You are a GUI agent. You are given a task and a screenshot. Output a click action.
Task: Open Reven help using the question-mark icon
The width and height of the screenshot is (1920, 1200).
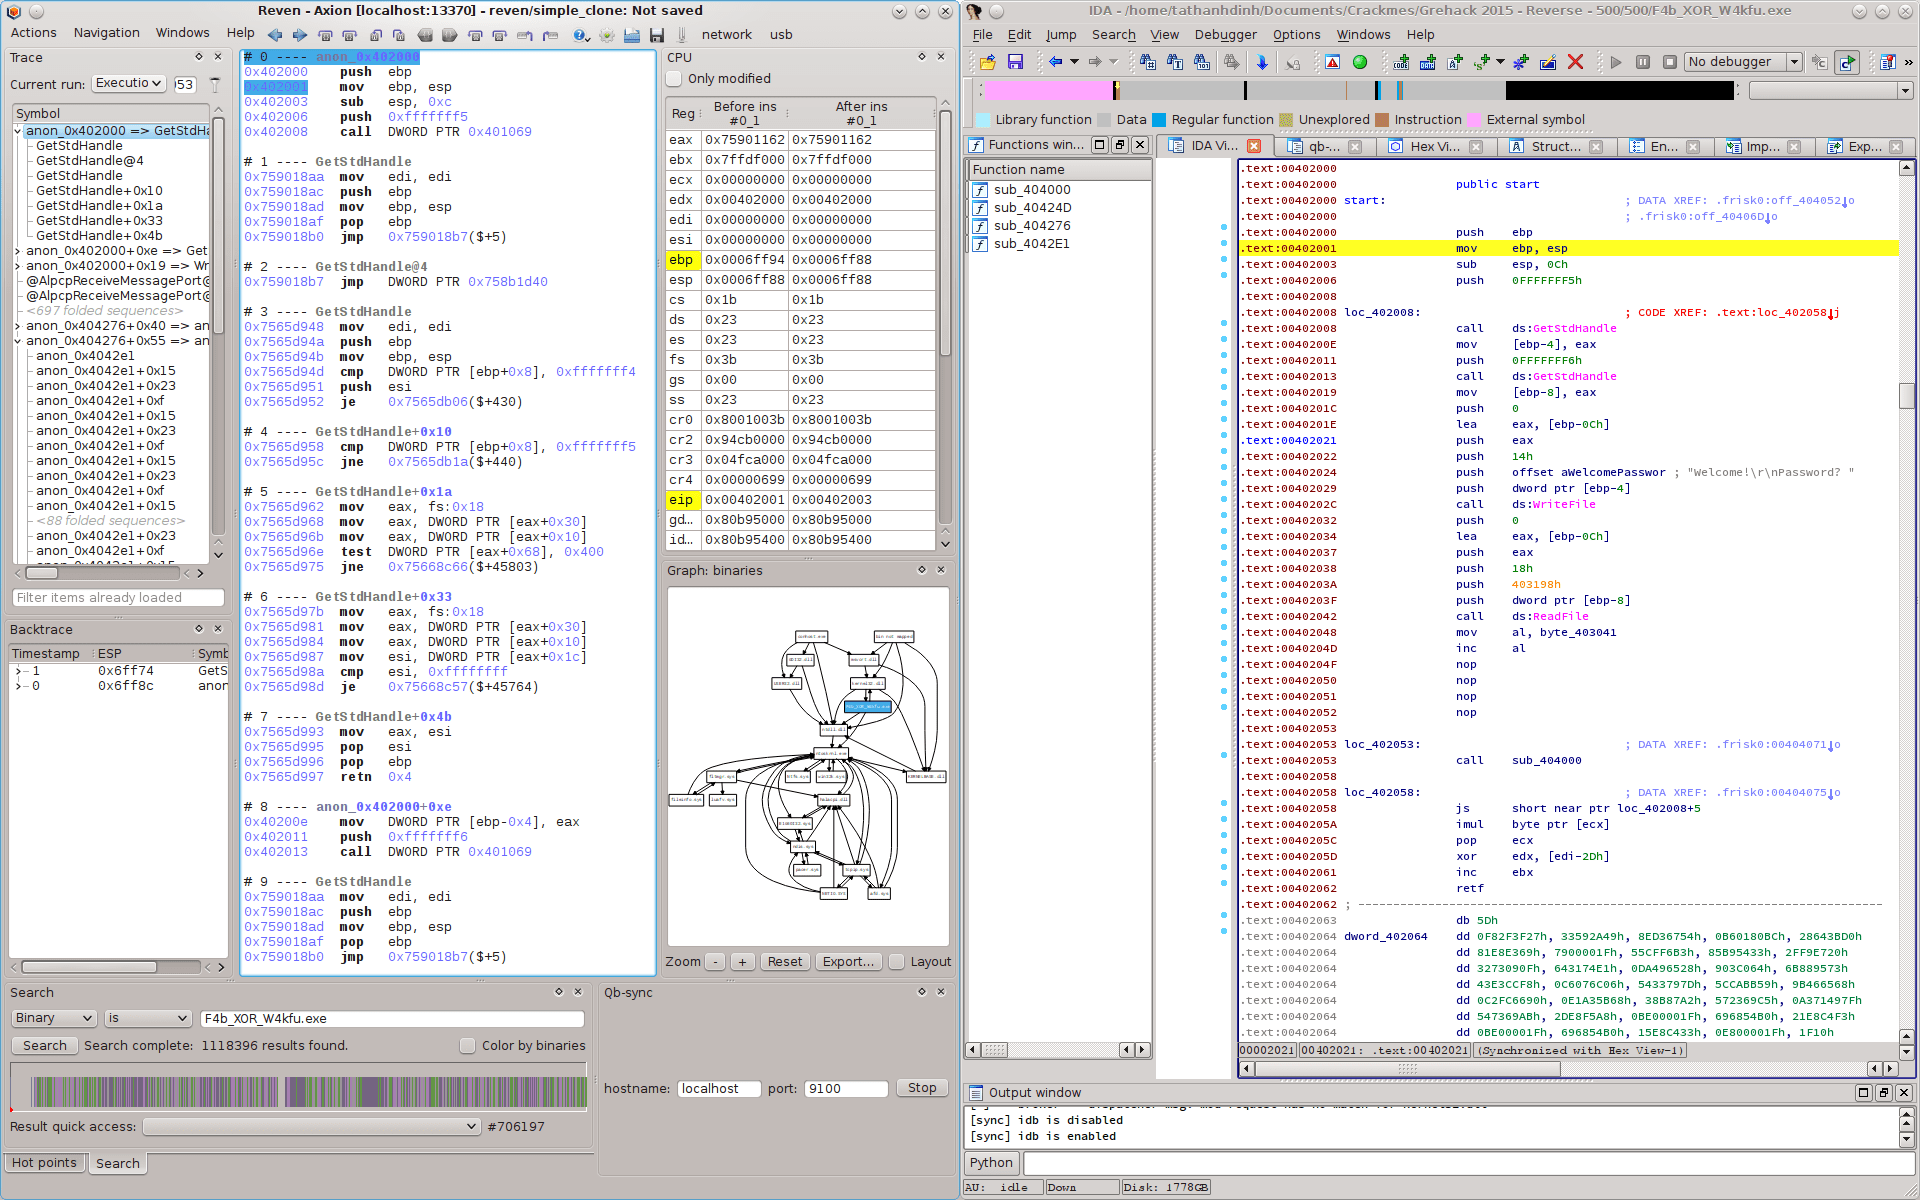580,34
